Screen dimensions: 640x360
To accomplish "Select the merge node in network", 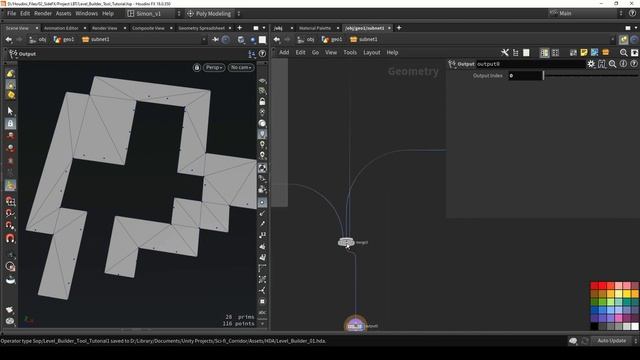I will click(346, 242).
